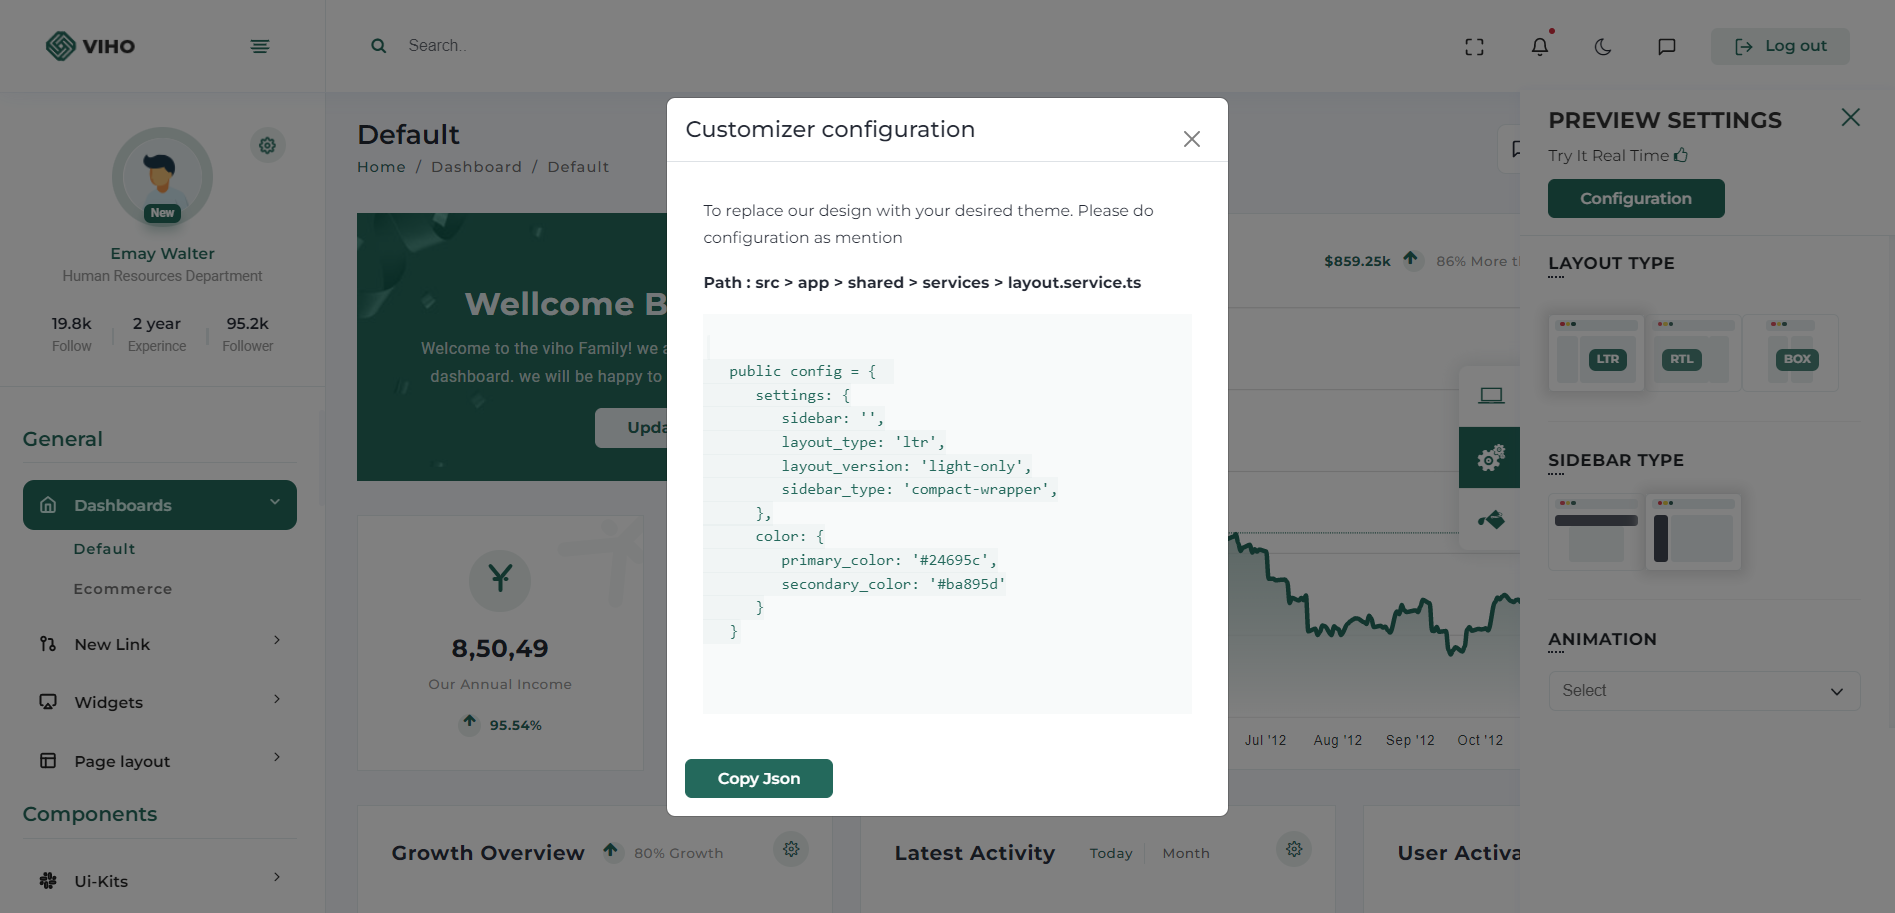The width and height of the screenshot is (1895, 913).
Task: Select the customizer gears icon tab
Action: coord(1490,458)
